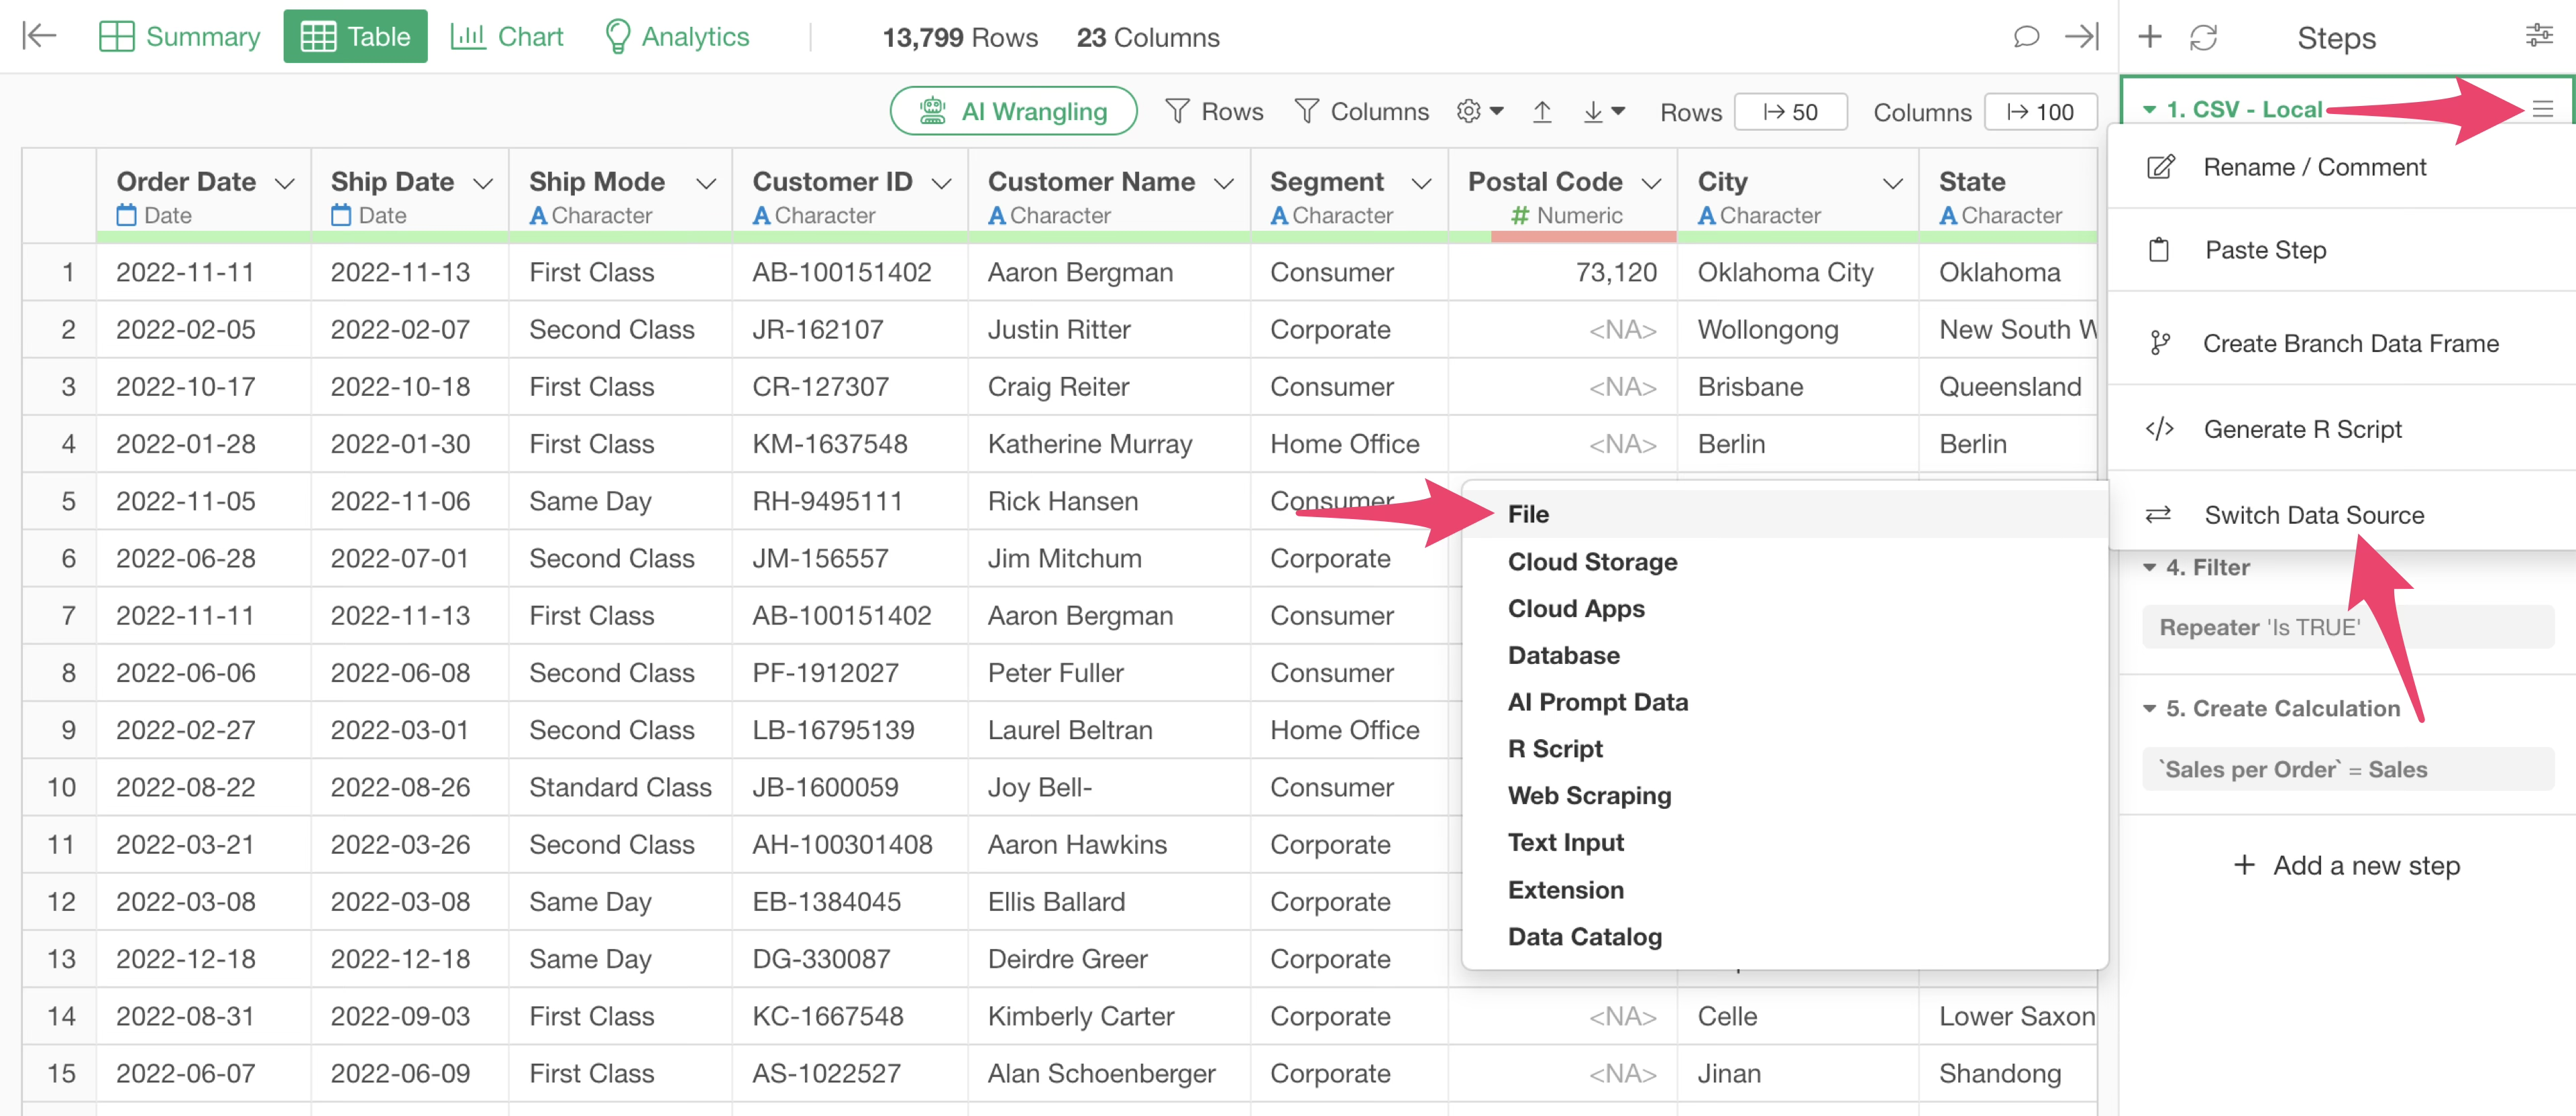Image resolution: width=2576 pixels, height=1116 pixels.
Task: Click the collapse-left arrow icon
Action: point(39,37)
